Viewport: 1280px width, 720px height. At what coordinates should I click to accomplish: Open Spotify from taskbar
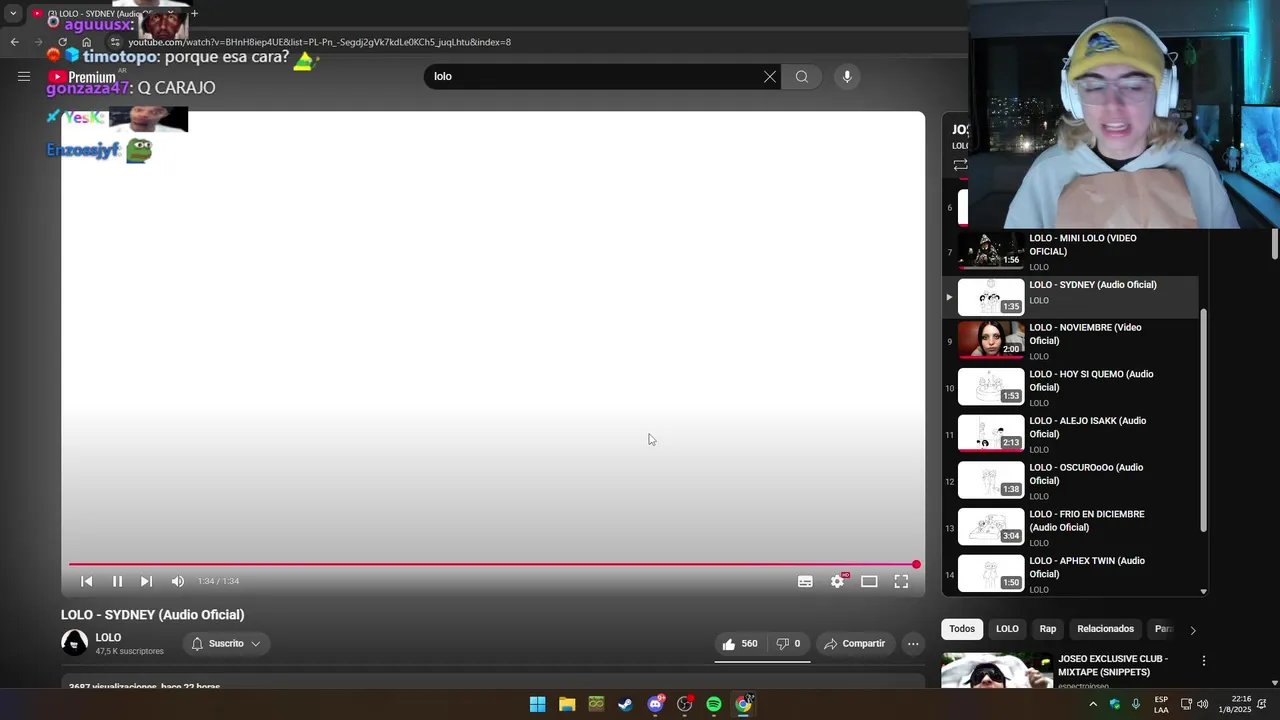(714, 704)
